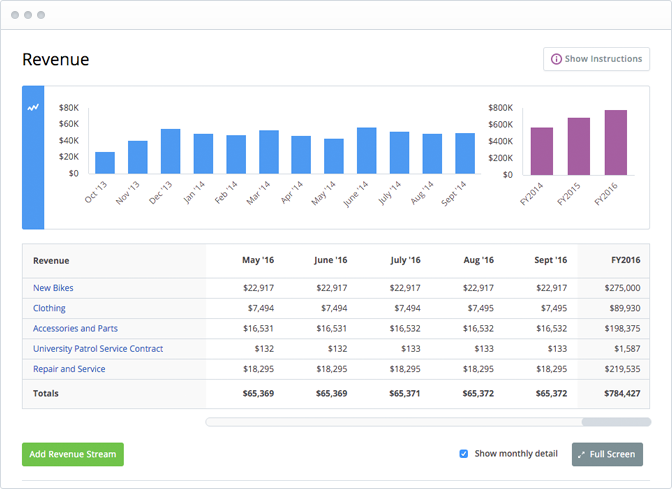This screenshot has width=672, height=489.
Task: Open the Repair and Service stream
Action: coord(69,369)
